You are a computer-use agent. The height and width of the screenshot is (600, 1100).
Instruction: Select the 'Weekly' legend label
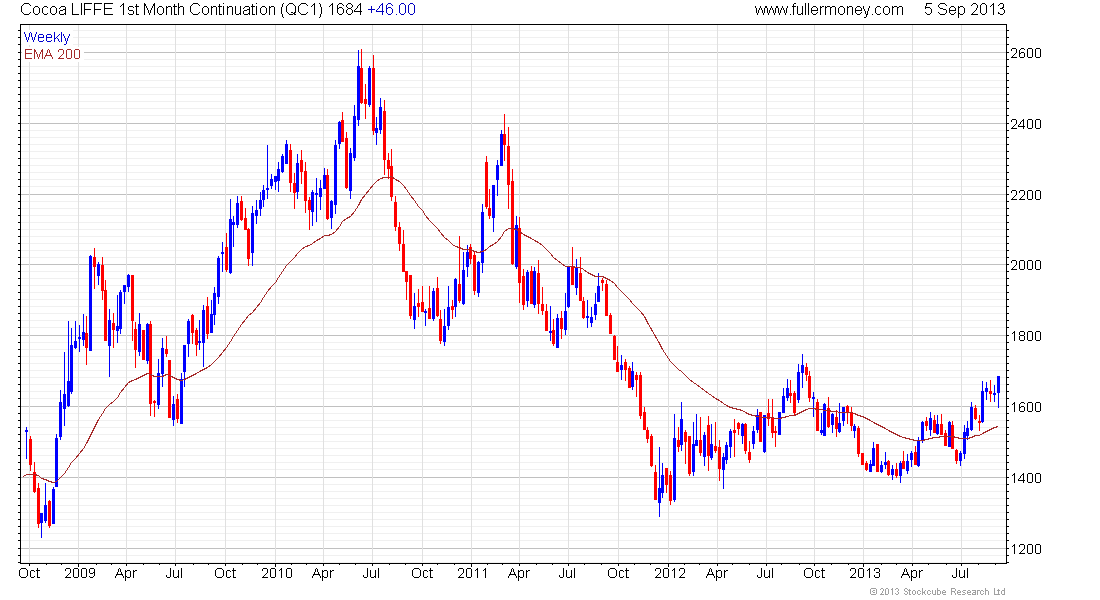(47, 37)
